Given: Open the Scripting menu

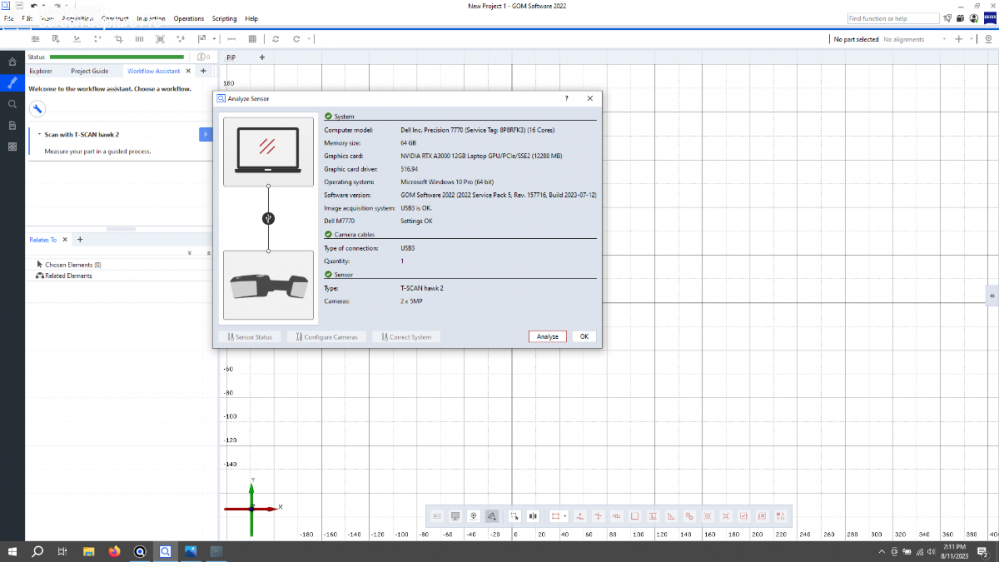Looking at the screenshot, I should tap(224, 18).
